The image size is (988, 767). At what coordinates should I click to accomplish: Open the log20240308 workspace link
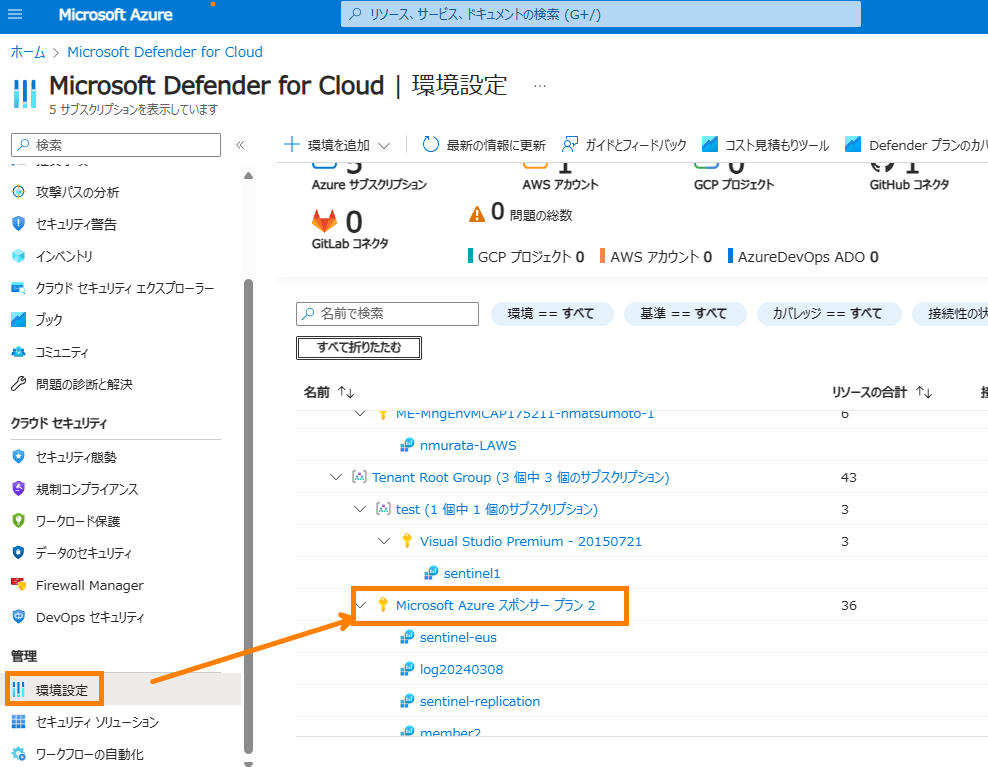coord(461,669)
